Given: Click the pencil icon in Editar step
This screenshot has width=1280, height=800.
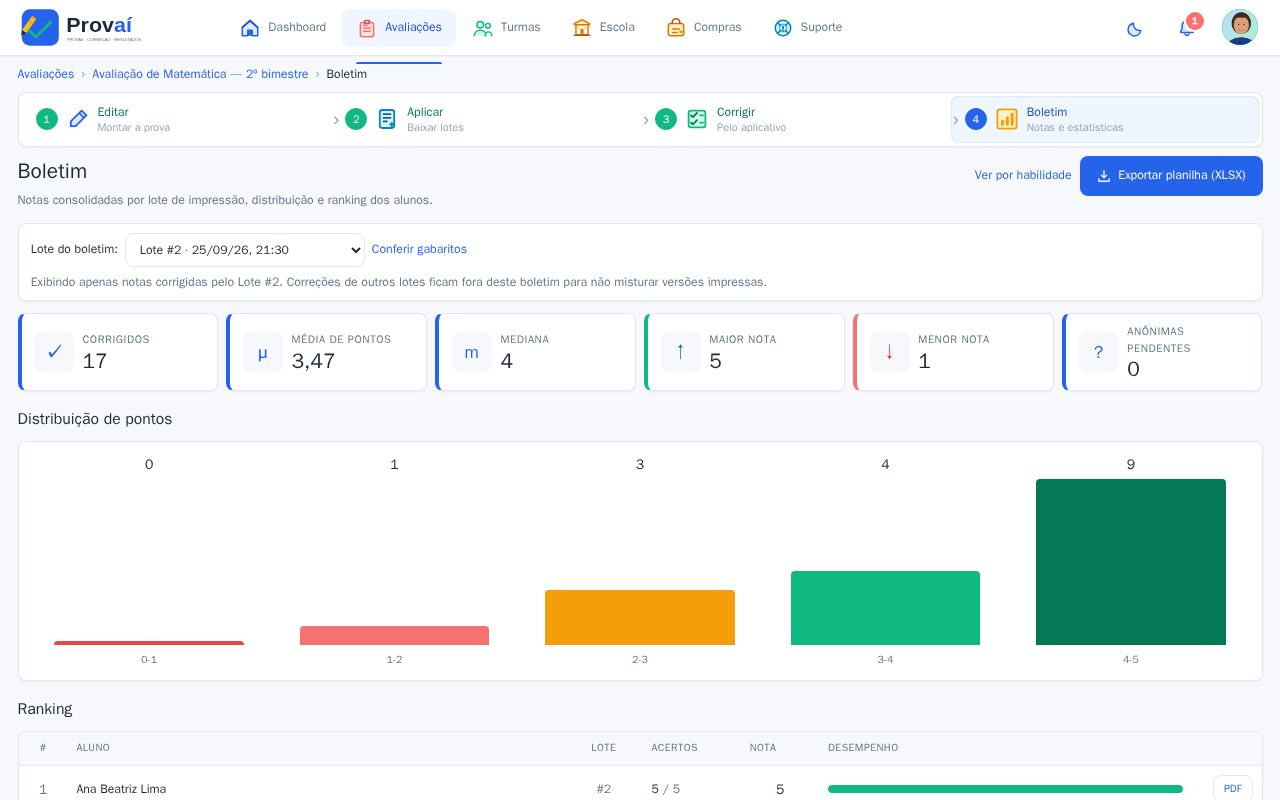Looking at the screenshot, I should [78, 119].
